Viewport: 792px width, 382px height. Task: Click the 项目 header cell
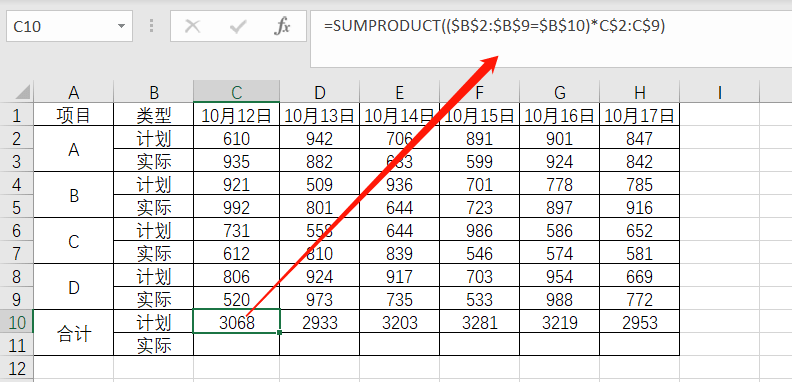(x=74, y=115)
